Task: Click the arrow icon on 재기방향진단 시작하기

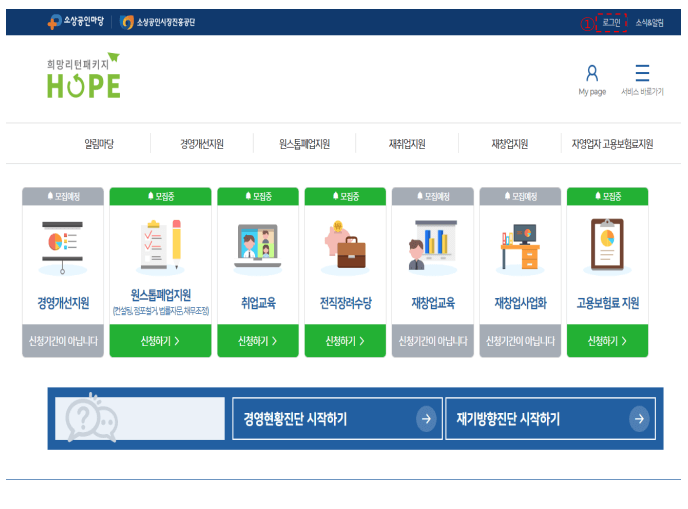Action: pos(639,419)
